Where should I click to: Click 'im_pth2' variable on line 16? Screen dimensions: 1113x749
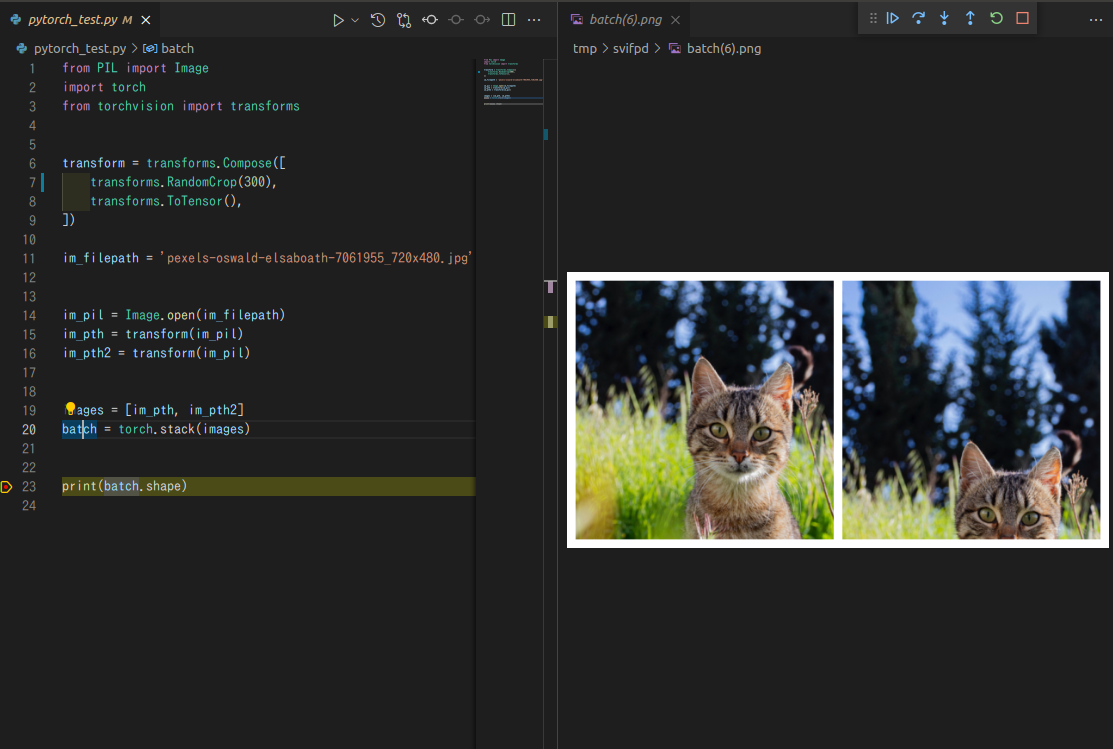point(87,354)
